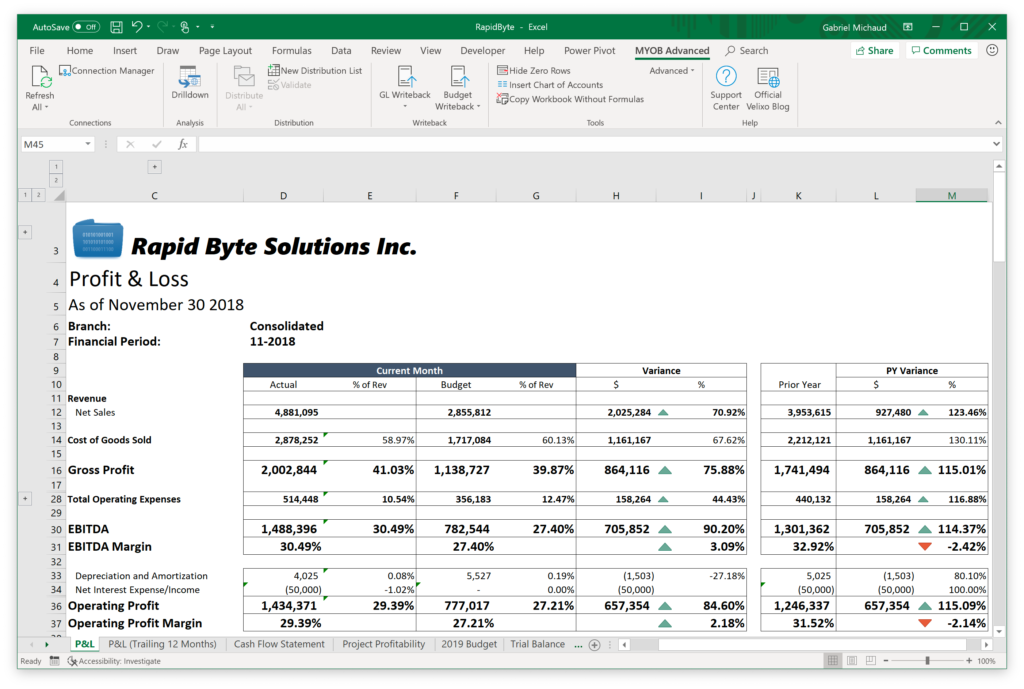Image resolution: width=1024 pixels, height=689 pixels.
Task: Switch to Page Break Preview
Action: [x=871, y=661]
